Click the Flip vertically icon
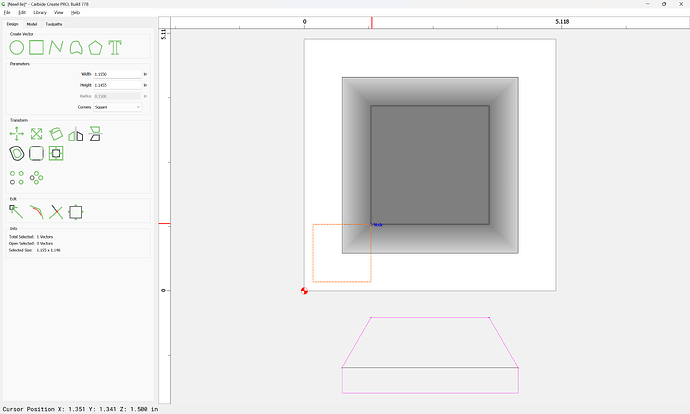Image resolution: width=690 pixels, height=414 pixels. 95,134
